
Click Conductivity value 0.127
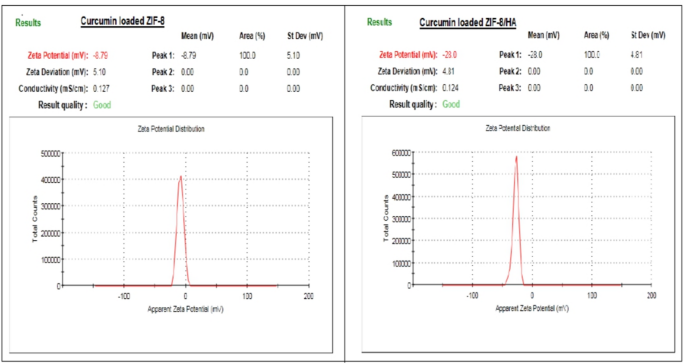(x=101, y=88)
